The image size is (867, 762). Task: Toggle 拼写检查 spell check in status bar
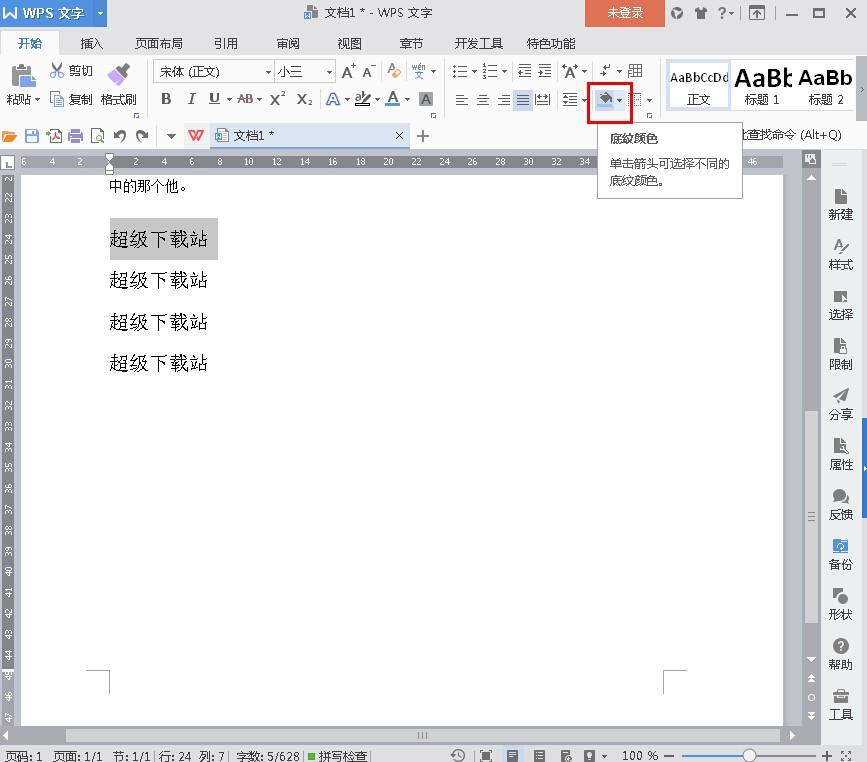337,756
